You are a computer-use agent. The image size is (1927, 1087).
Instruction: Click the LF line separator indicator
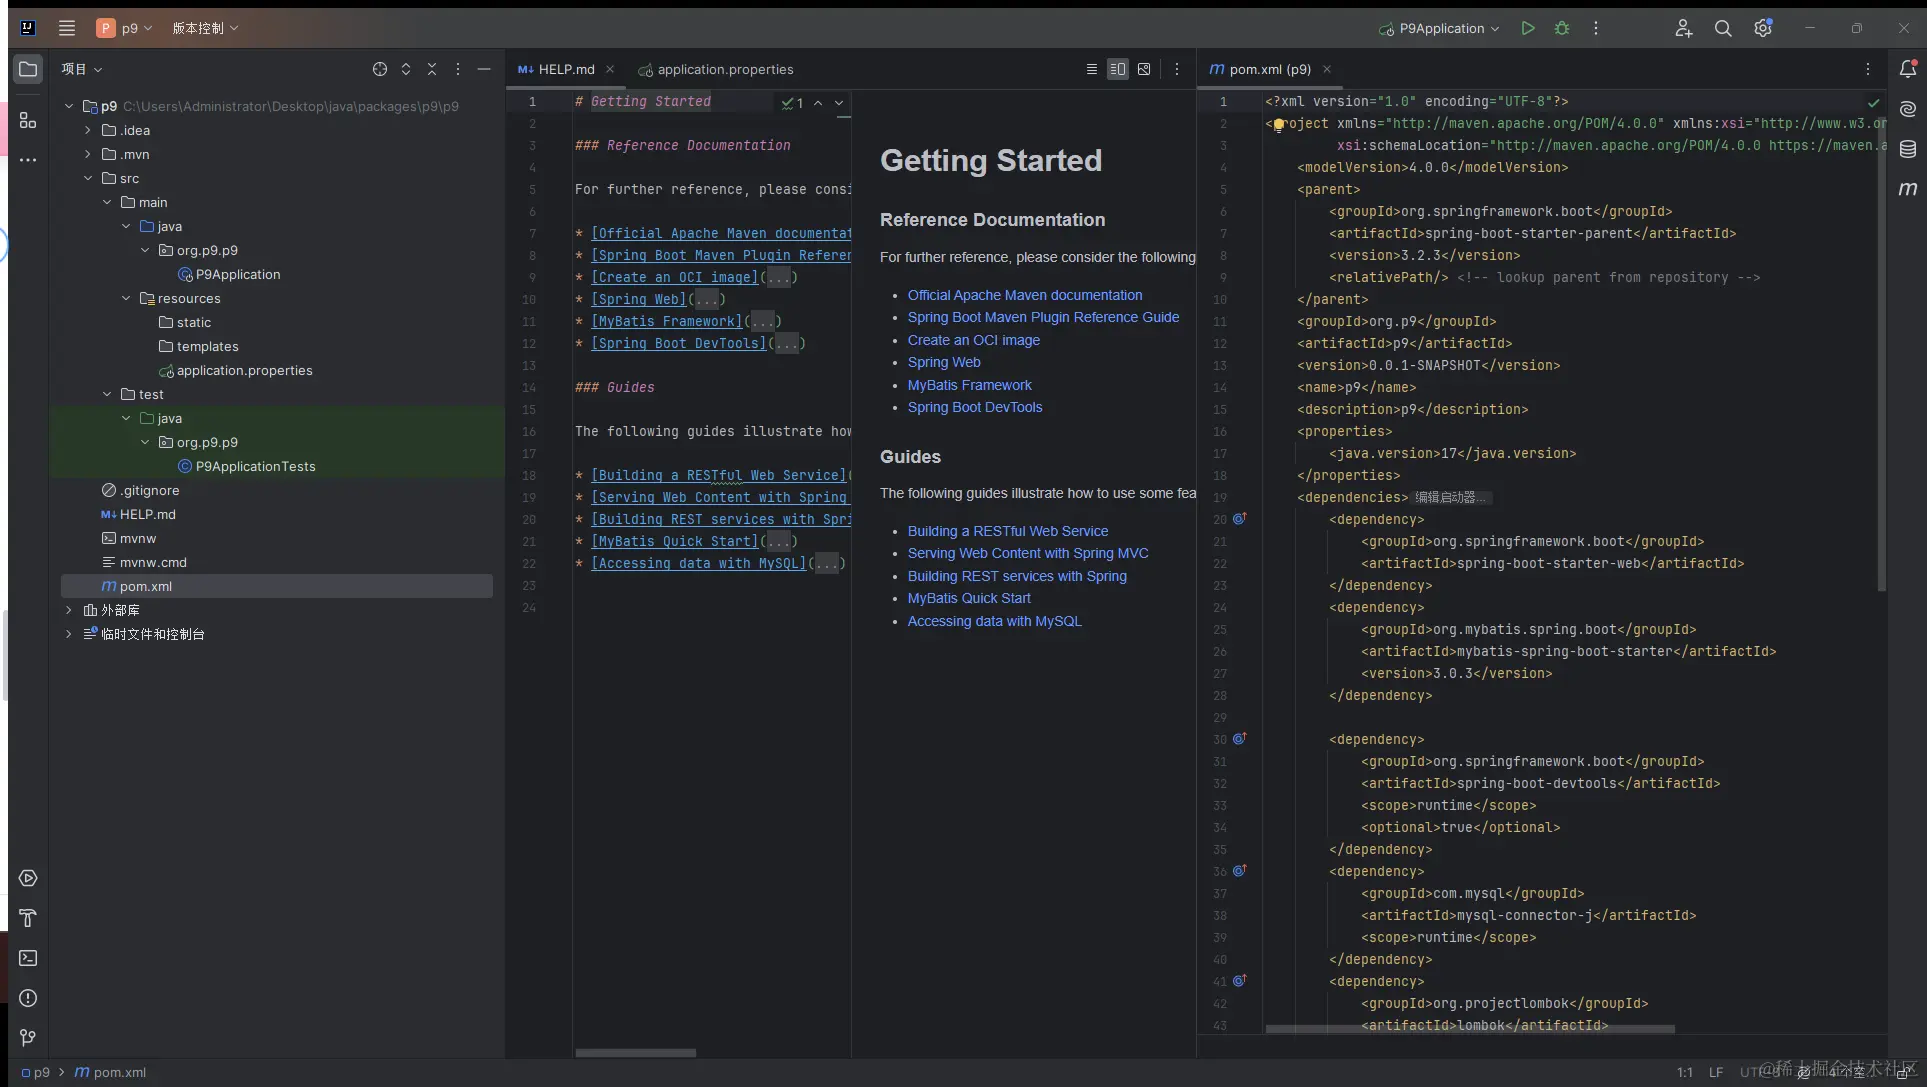(1716, 1072)
